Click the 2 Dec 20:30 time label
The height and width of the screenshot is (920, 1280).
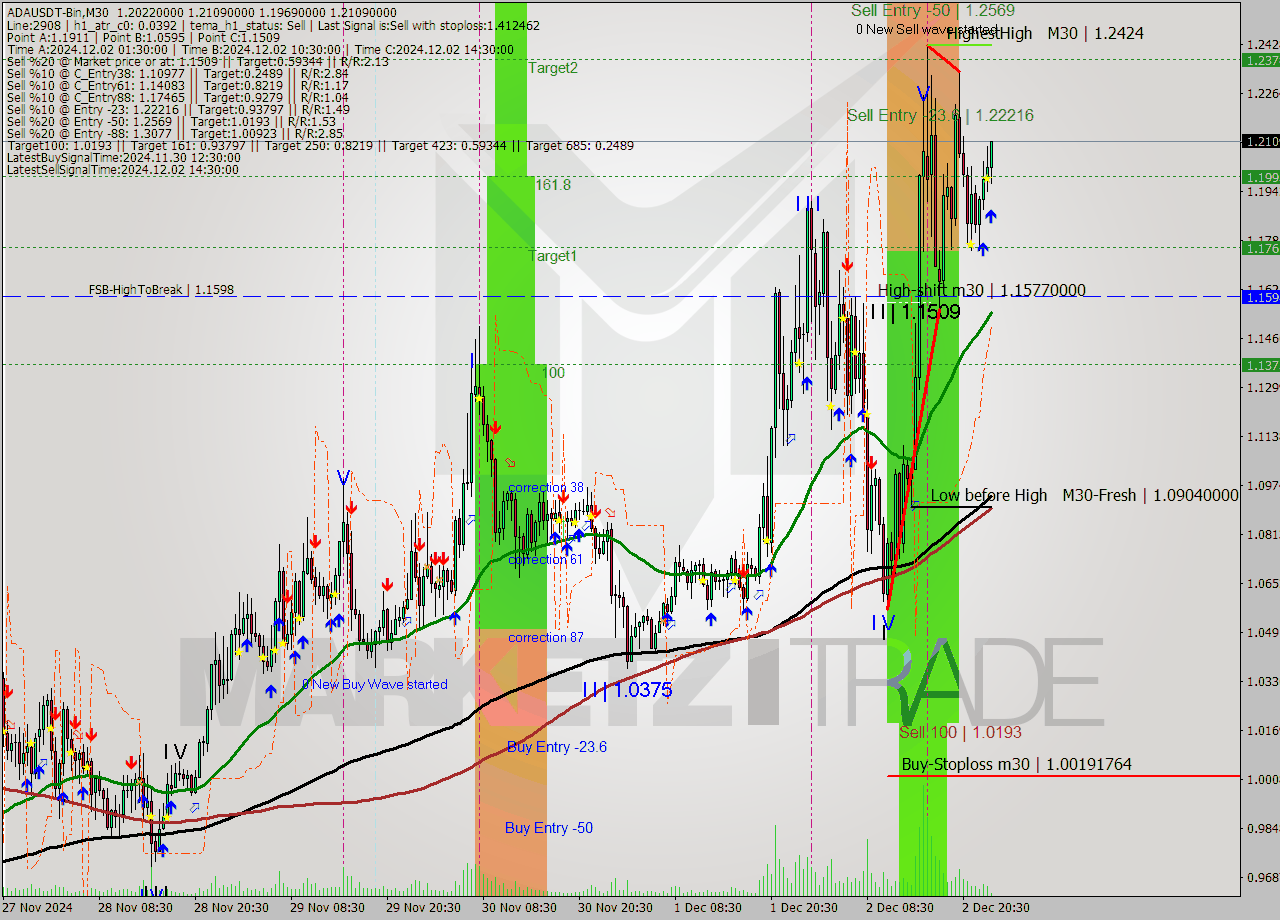click(995, 908)
